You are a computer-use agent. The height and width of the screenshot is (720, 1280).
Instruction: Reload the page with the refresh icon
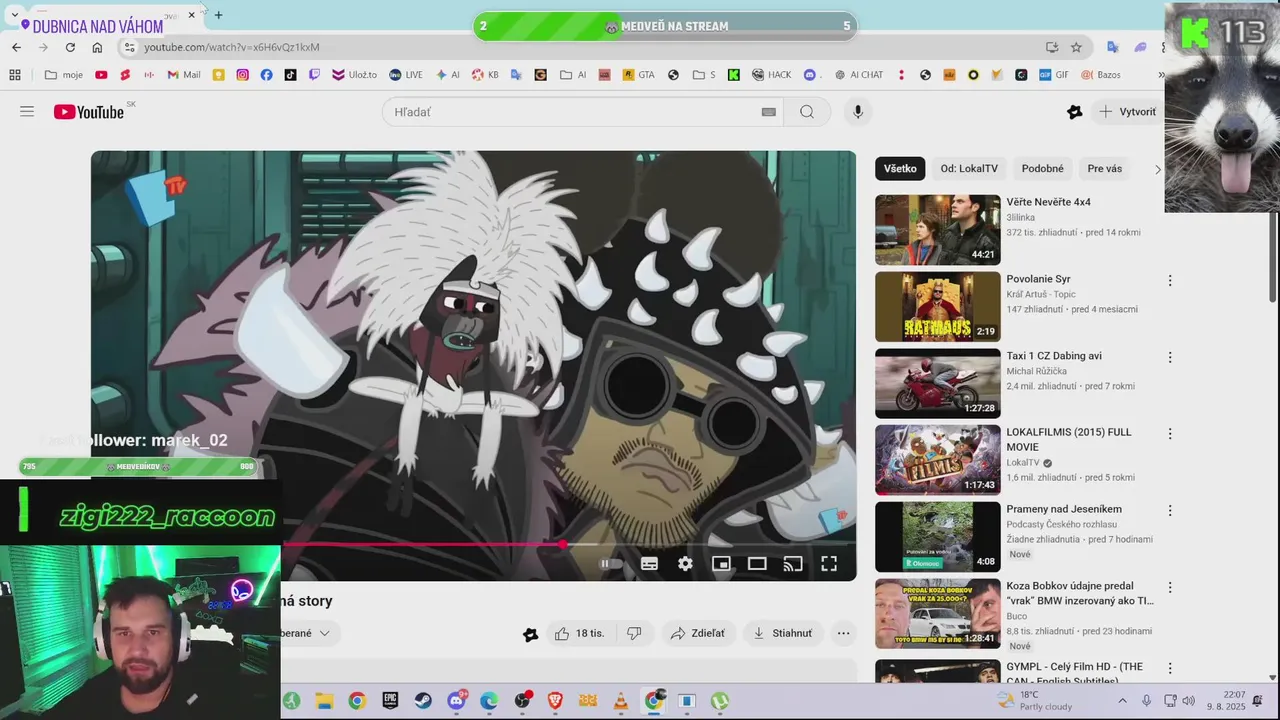click(70, 47)
